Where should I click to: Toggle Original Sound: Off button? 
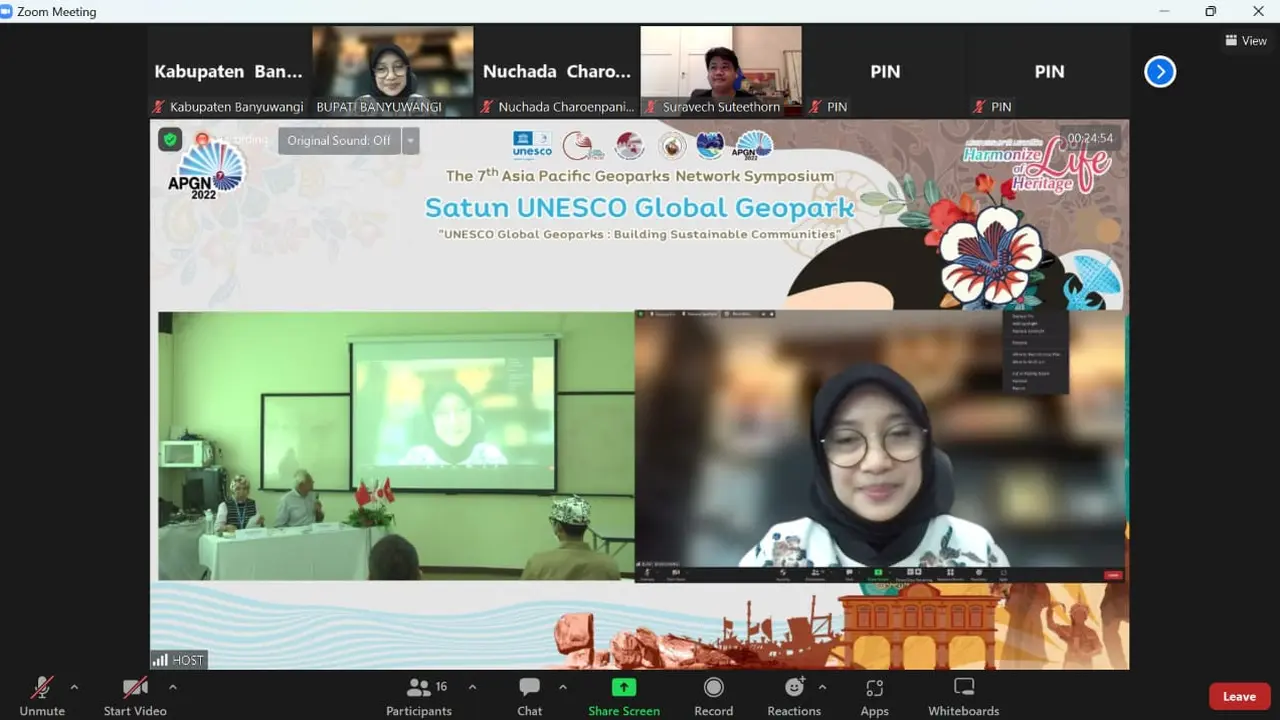pos(339,141)
